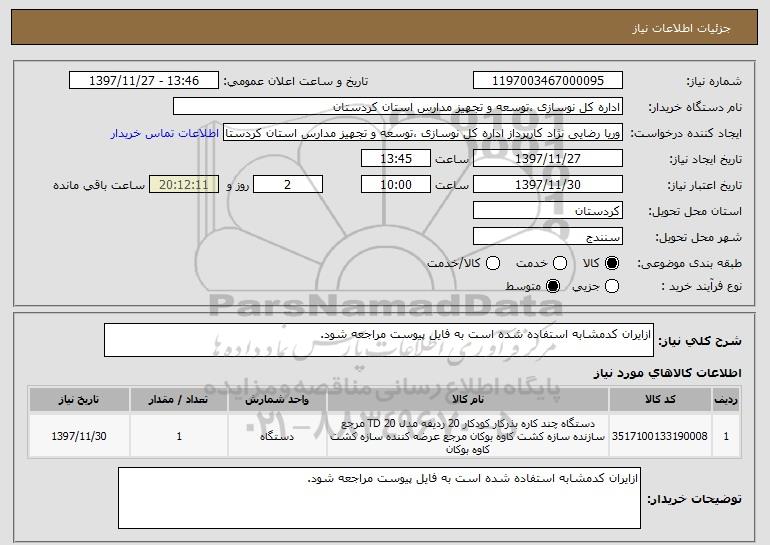Click the remaining time countdown 20:12:11
770x545 pixels.
coord(184,185)
